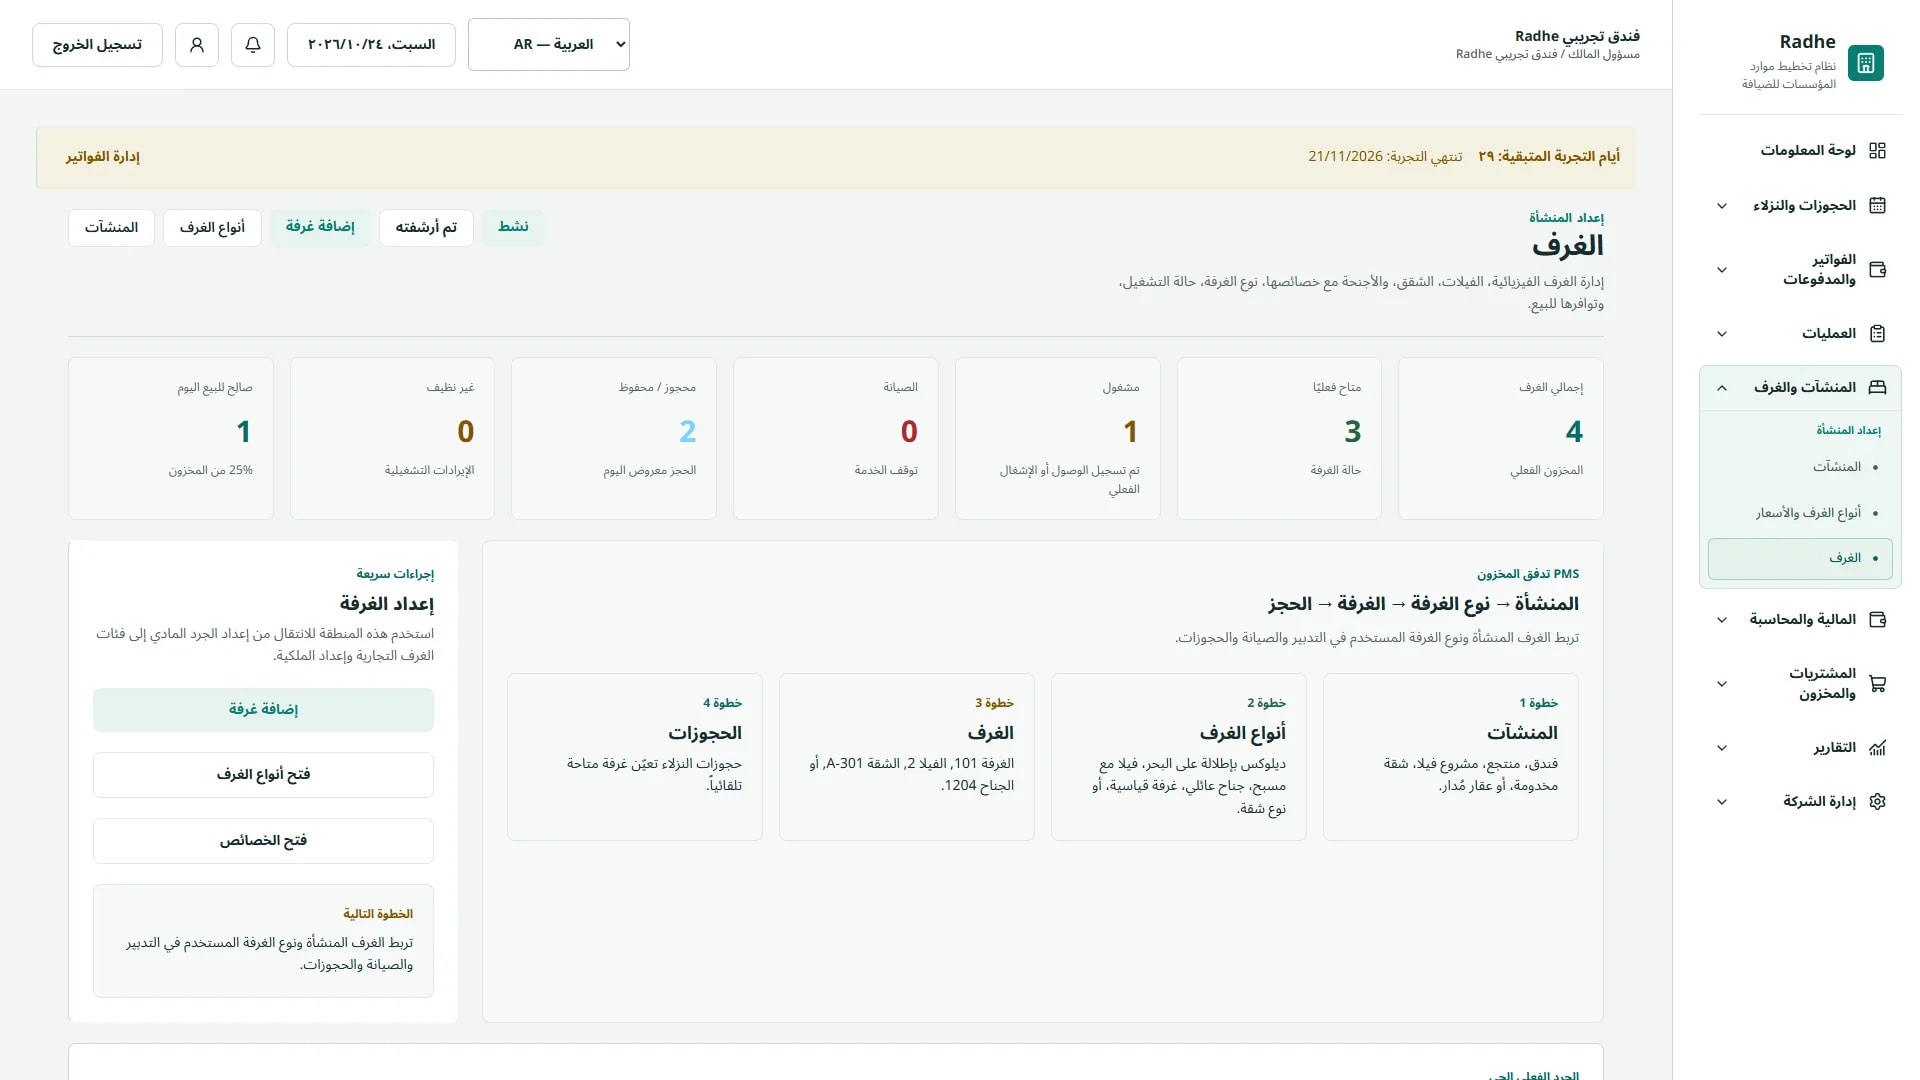Switch to the تم أرشفته filter tab
Screen dimensions: 1920x1080
pyautogui.click(x=426, y=228)
